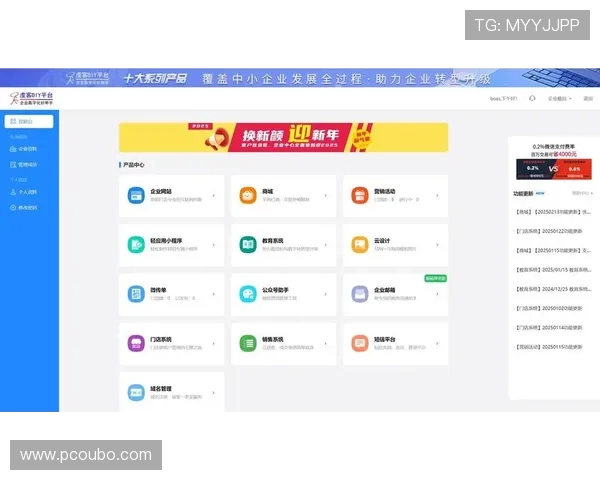Open the 公众号助手 chat icon

248,294
